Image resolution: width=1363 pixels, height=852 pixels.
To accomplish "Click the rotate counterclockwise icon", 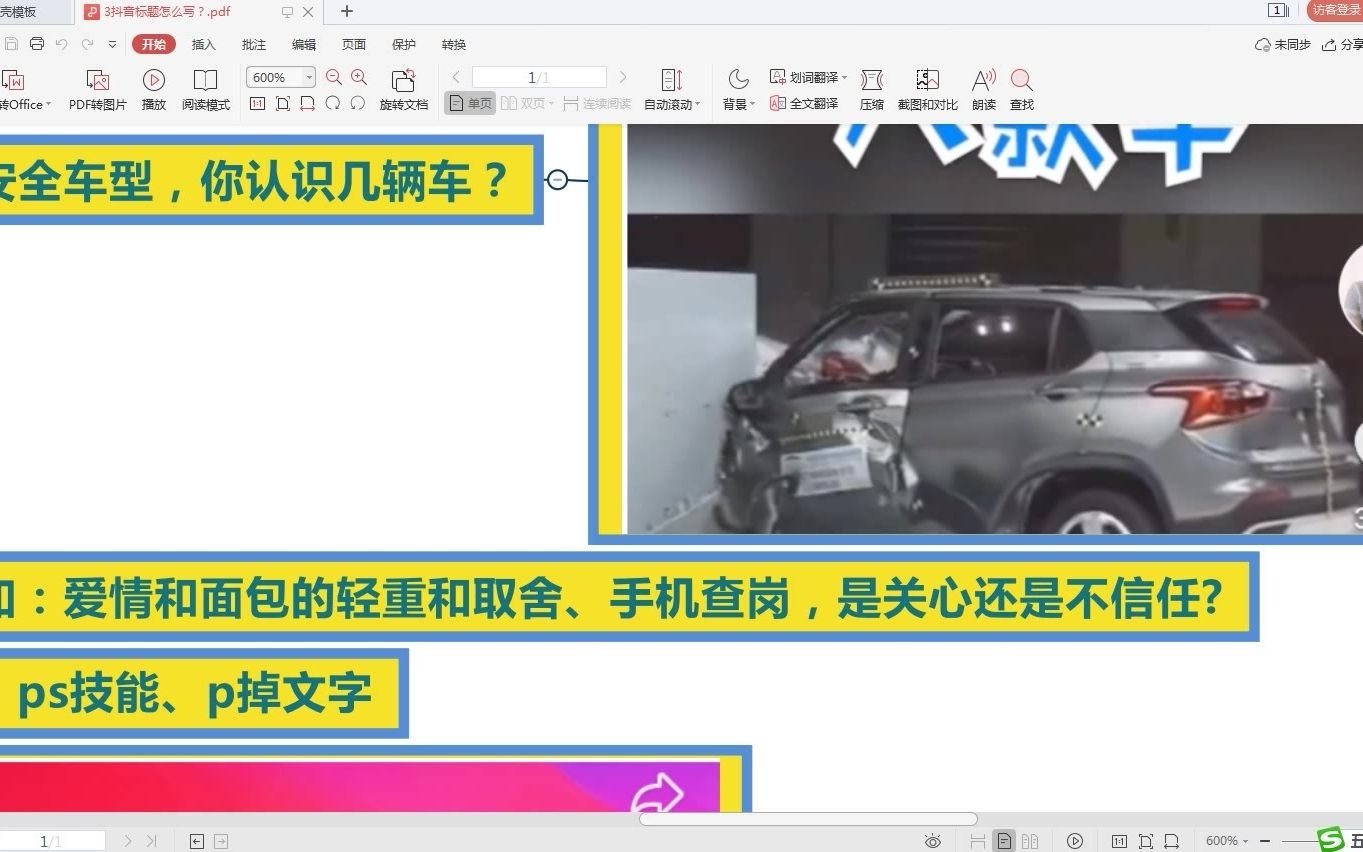I will point(357,103).
